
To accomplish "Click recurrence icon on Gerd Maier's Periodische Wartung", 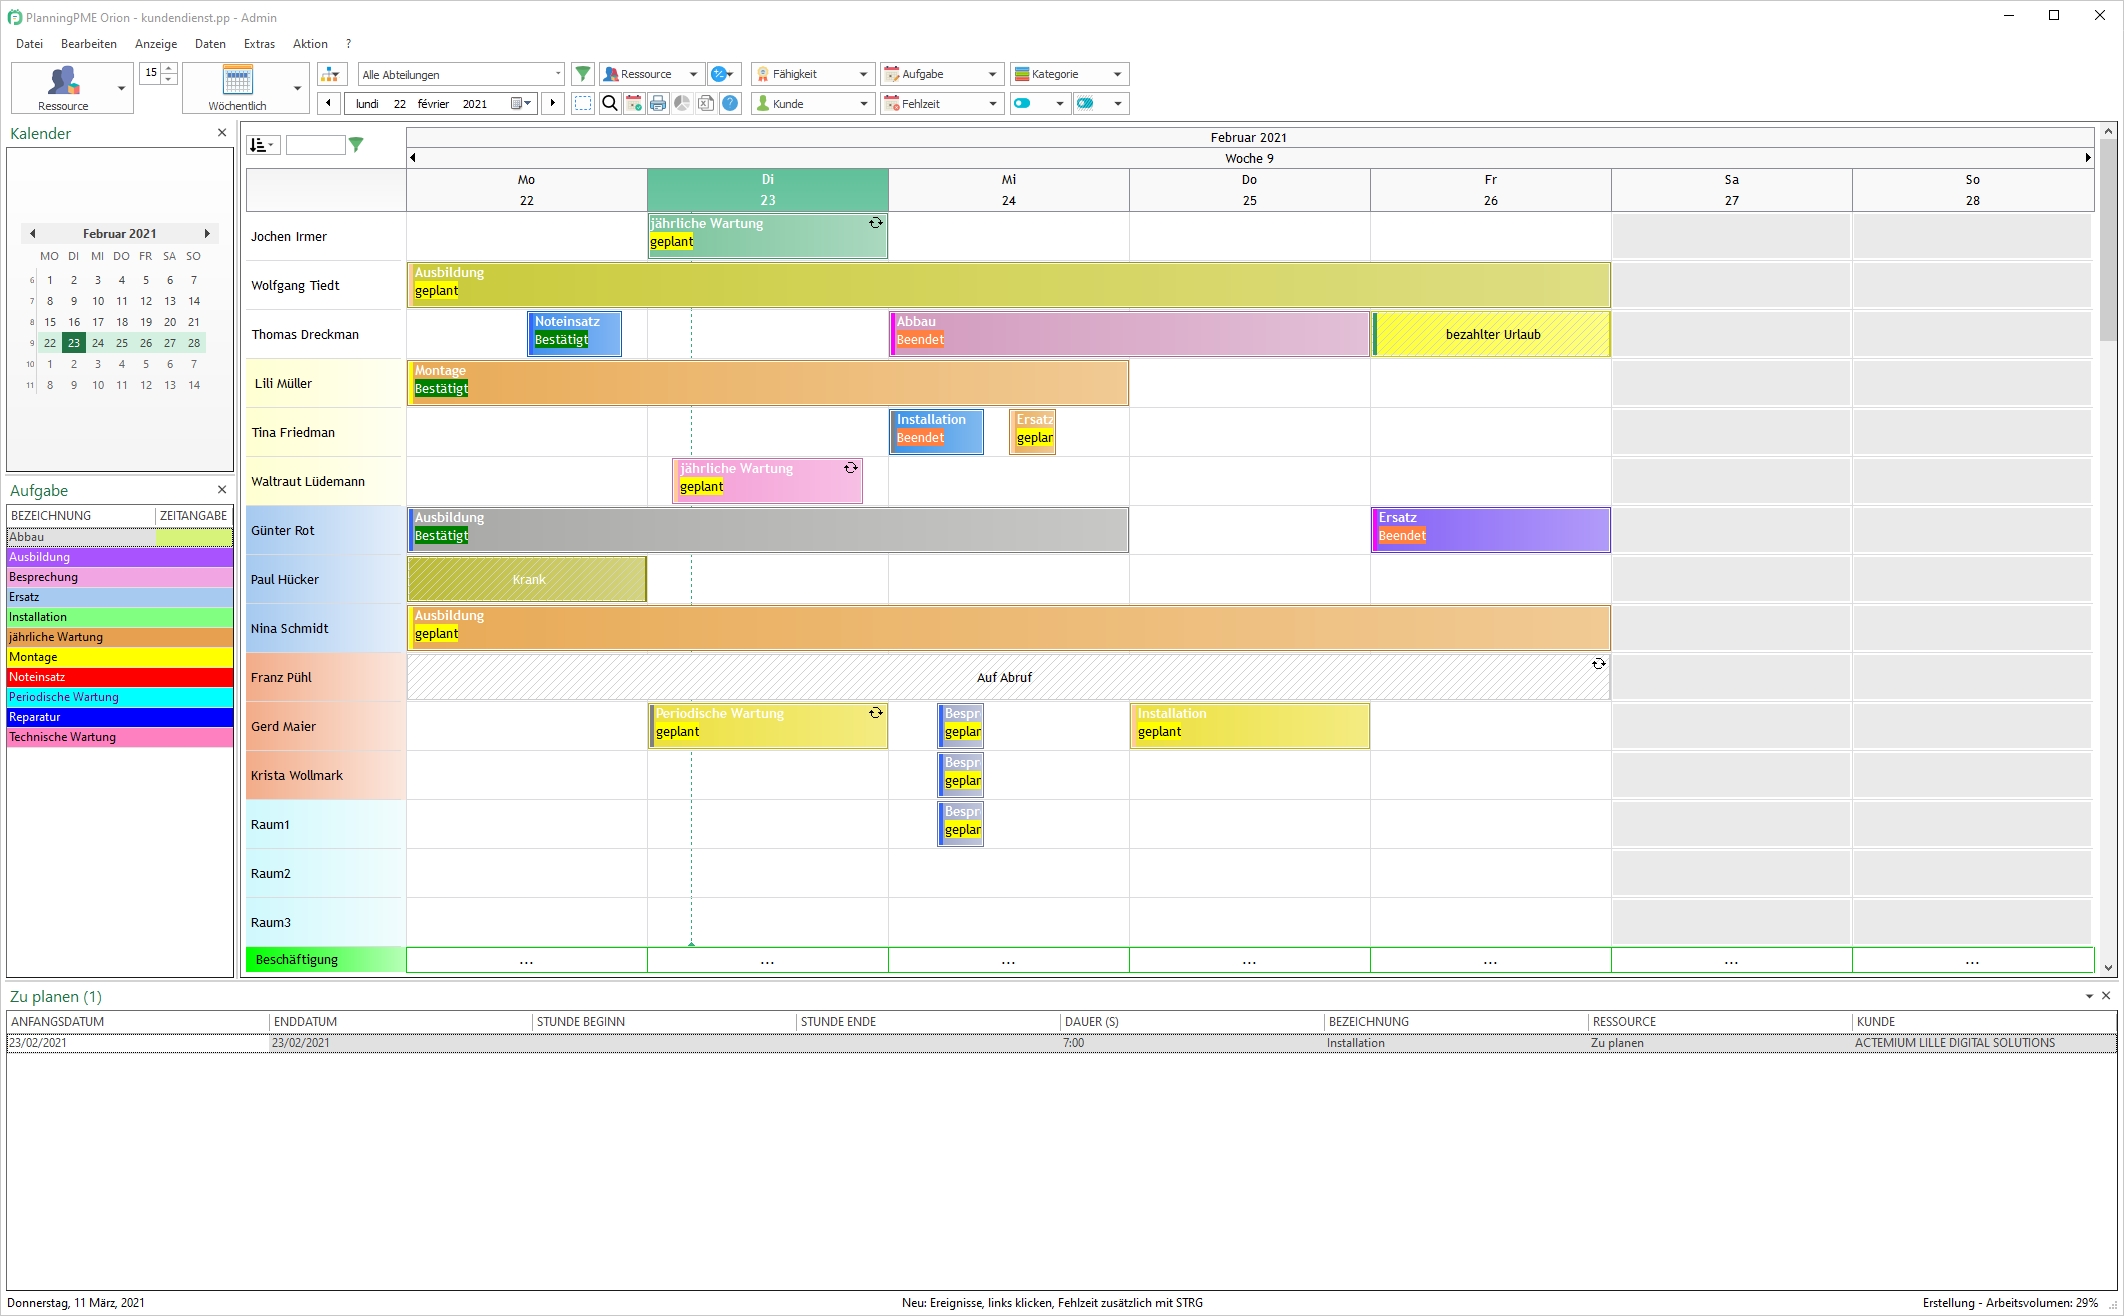I will (875, 713).
